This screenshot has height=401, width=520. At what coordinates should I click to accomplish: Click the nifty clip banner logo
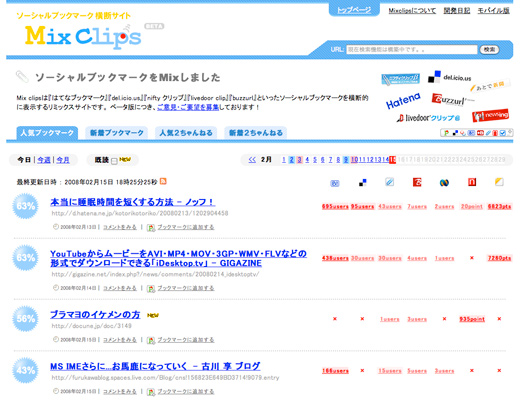click(x=400, y=79)
